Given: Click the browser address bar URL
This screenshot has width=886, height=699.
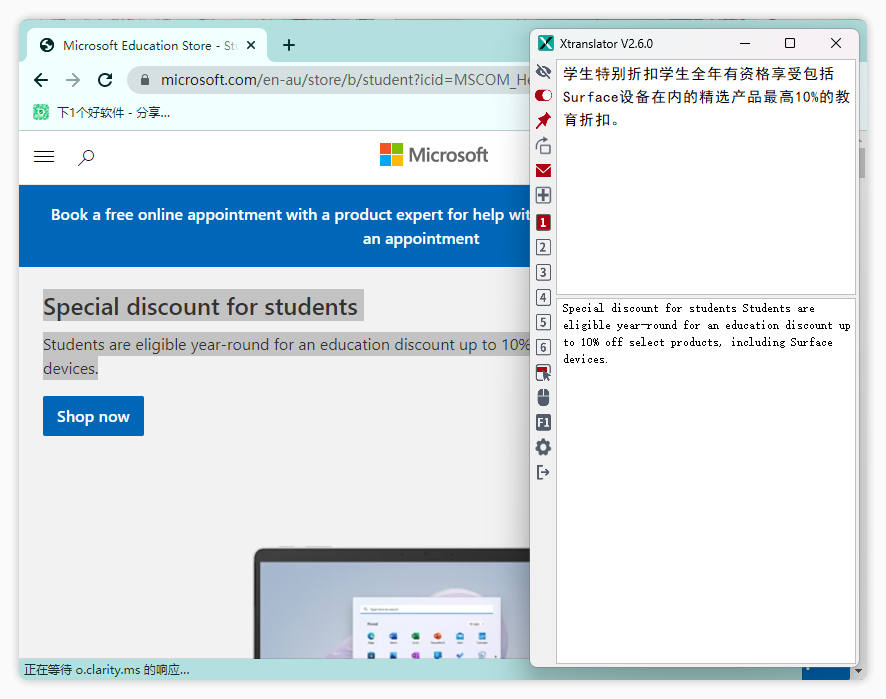Looking at the screenshot, I should click(x=345, y=80).
